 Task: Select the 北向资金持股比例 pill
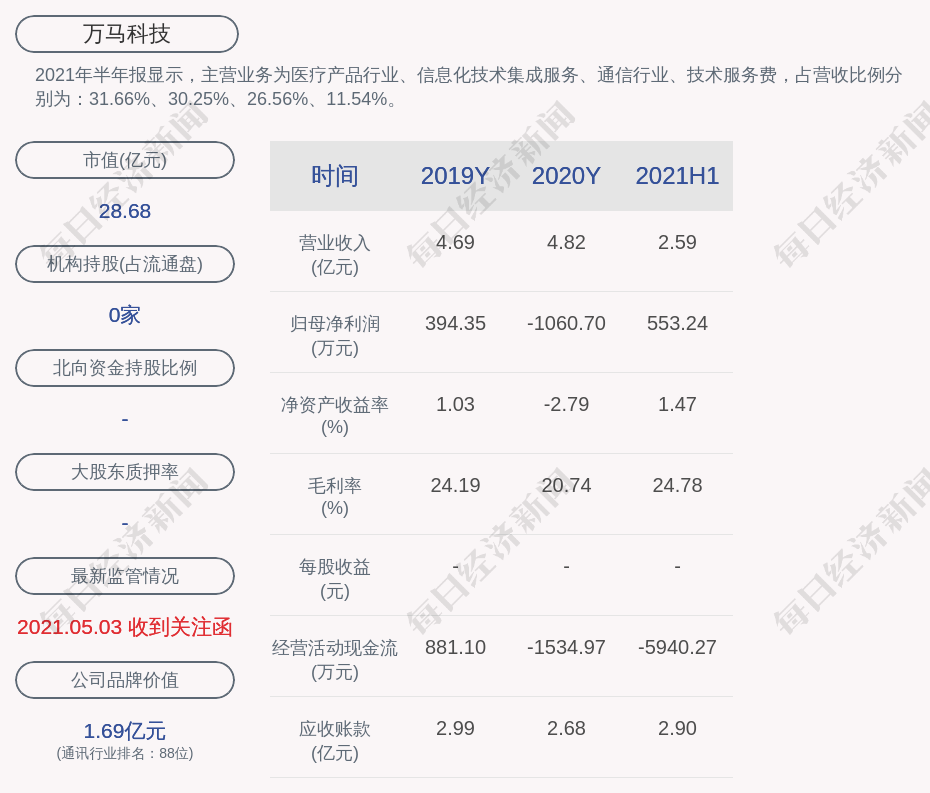tap(125, 368)
